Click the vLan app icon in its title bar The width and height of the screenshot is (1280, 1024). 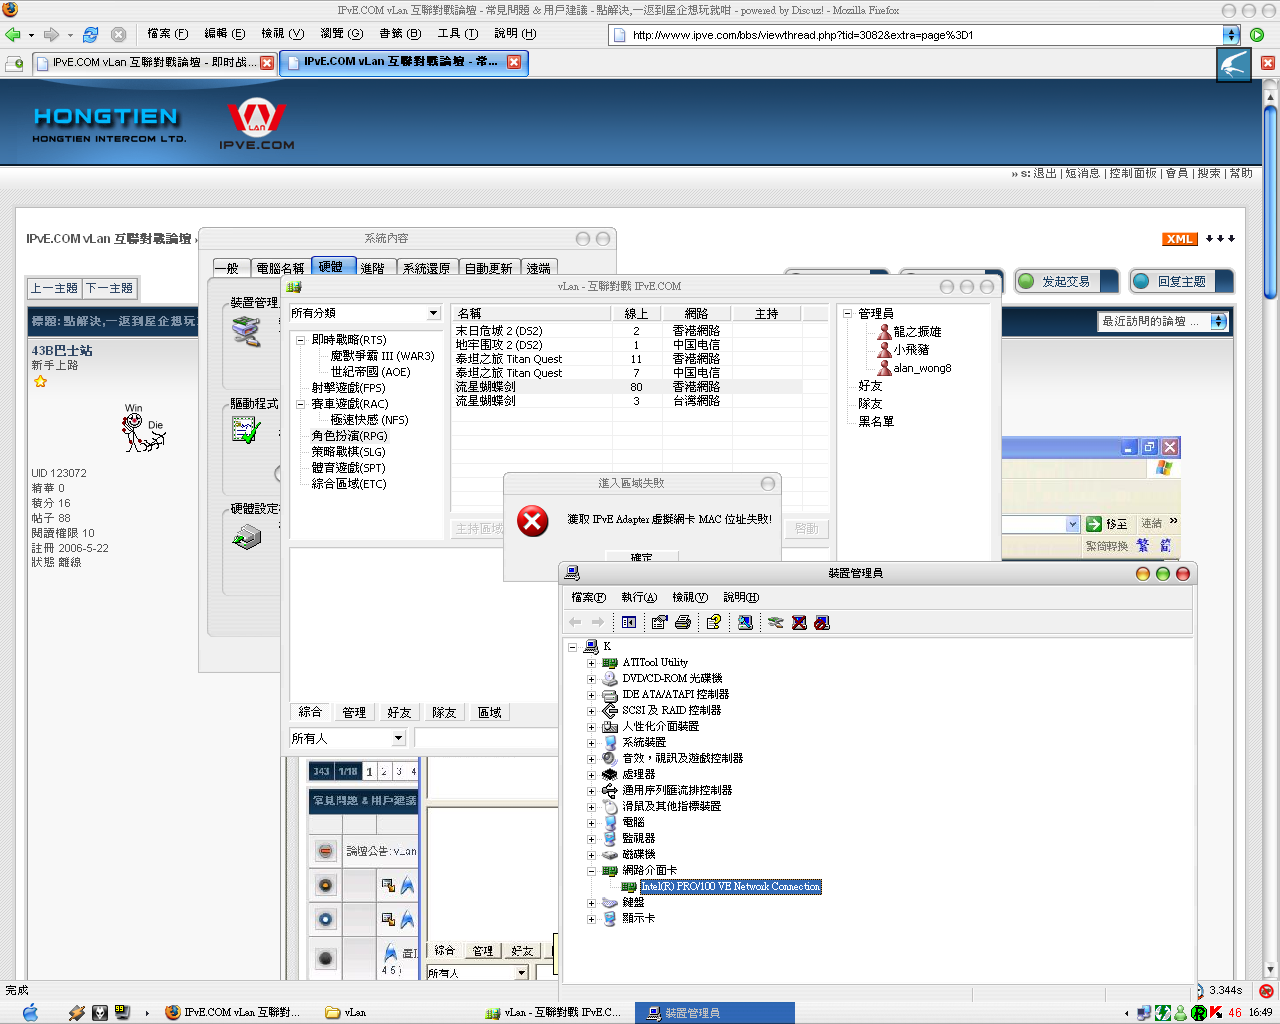click(295, 287)
